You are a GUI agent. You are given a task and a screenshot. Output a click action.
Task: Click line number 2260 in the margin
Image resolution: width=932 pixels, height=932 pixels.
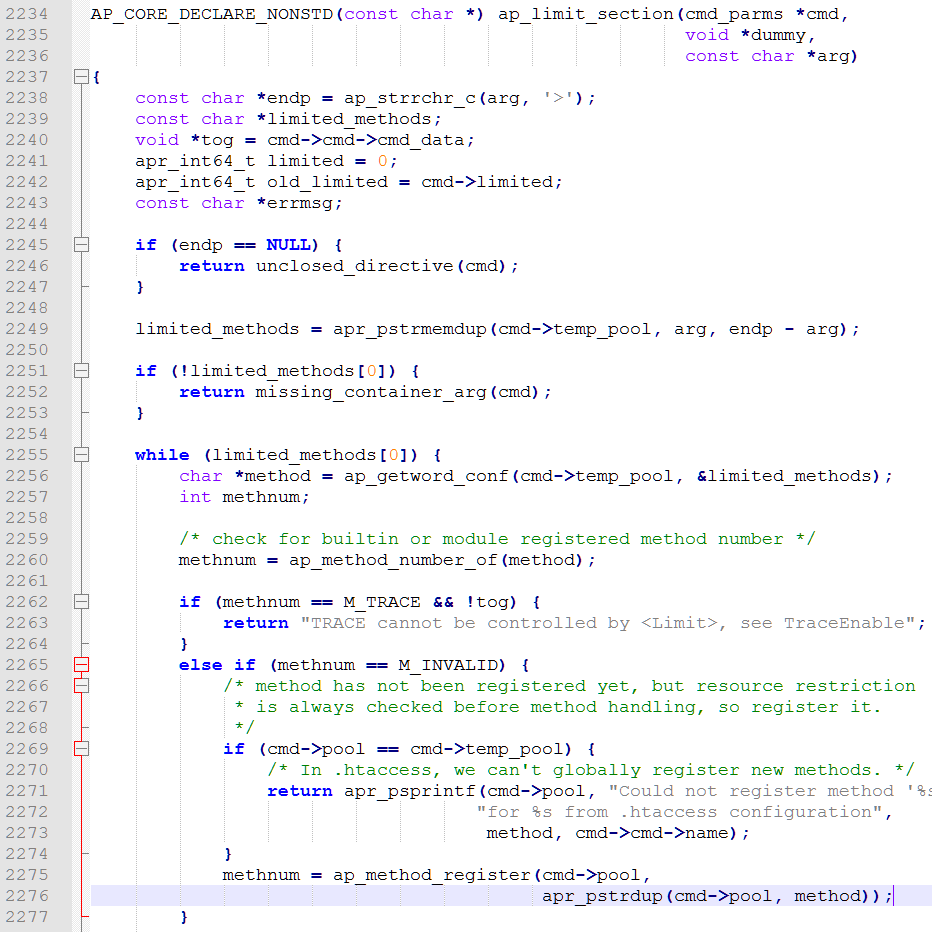[26, 560]
